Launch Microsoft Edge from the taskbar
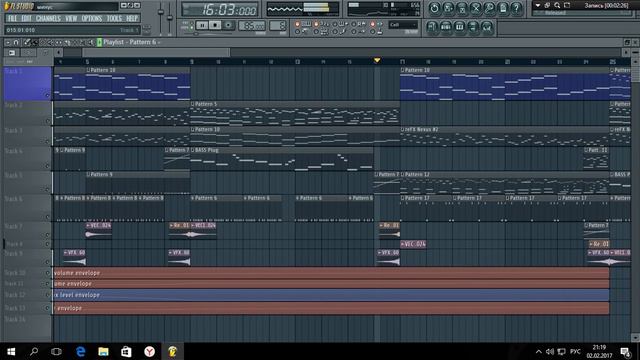This screenshot has width=640, height=360. [x=80, y=351]
